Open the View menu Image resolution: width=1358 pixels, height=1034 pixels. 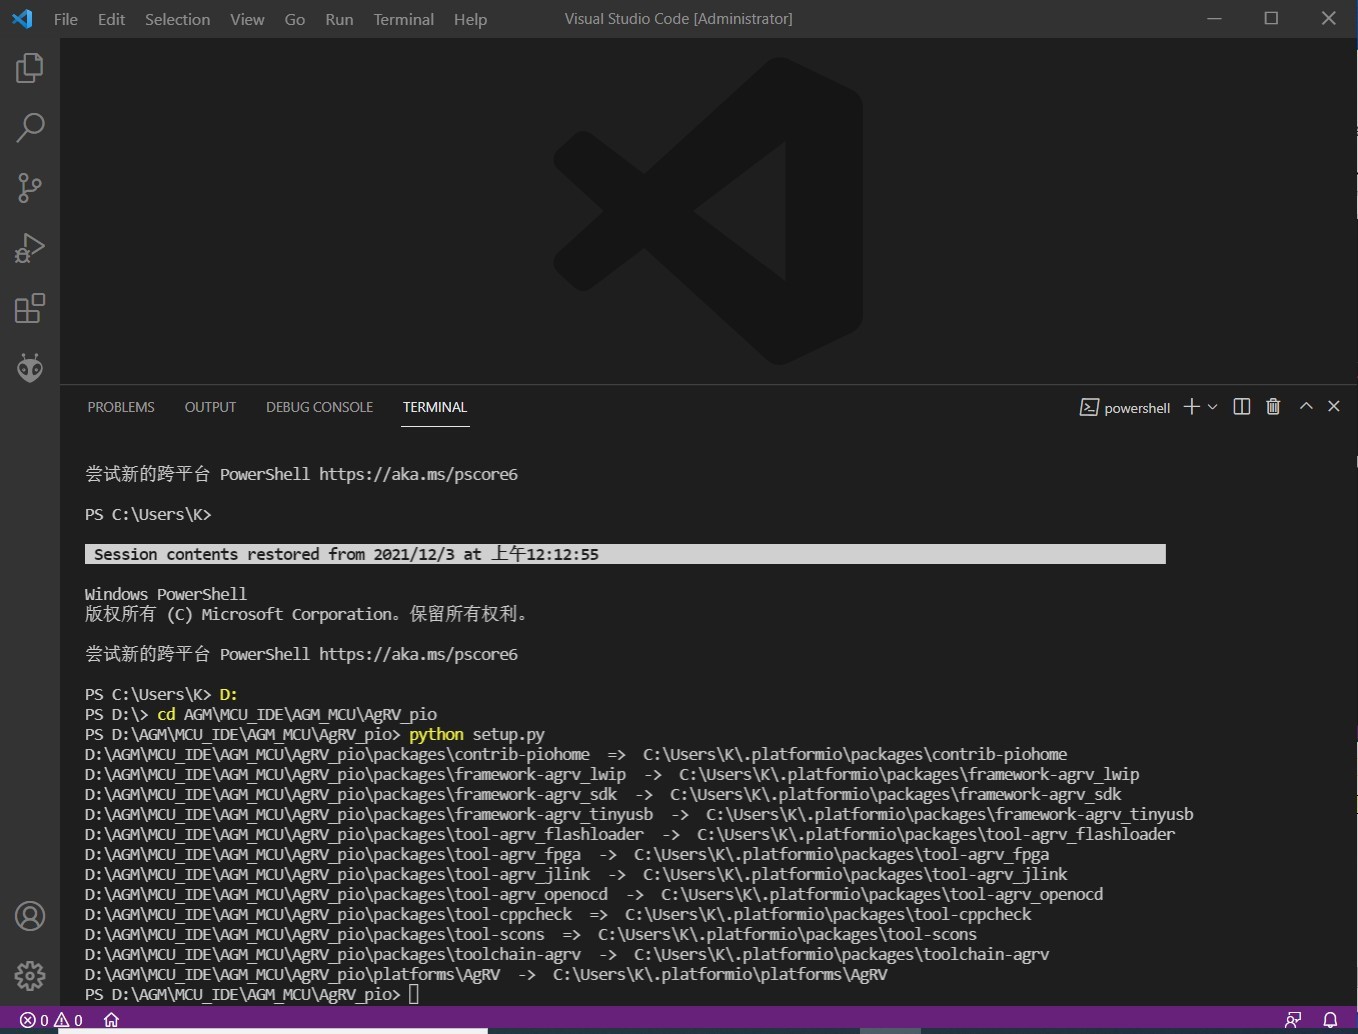[x=247, y=19]
